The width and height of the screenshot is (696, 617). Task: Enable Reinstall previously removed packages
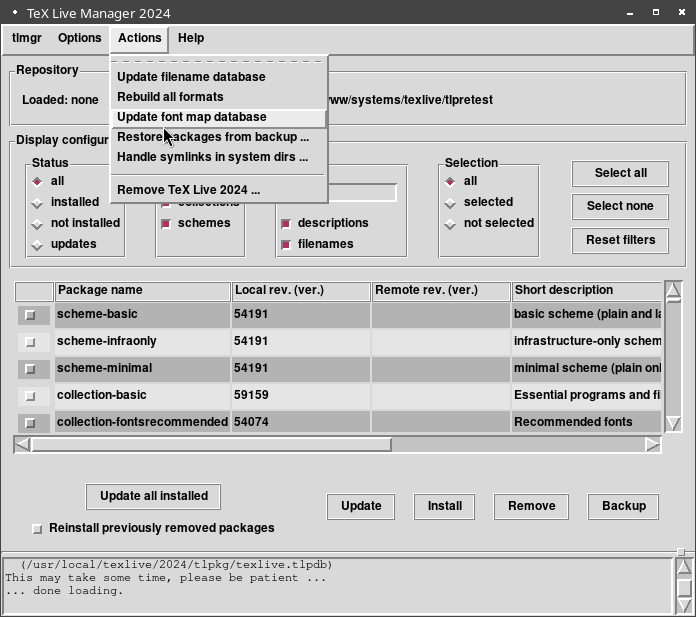[x=38, y=528]
